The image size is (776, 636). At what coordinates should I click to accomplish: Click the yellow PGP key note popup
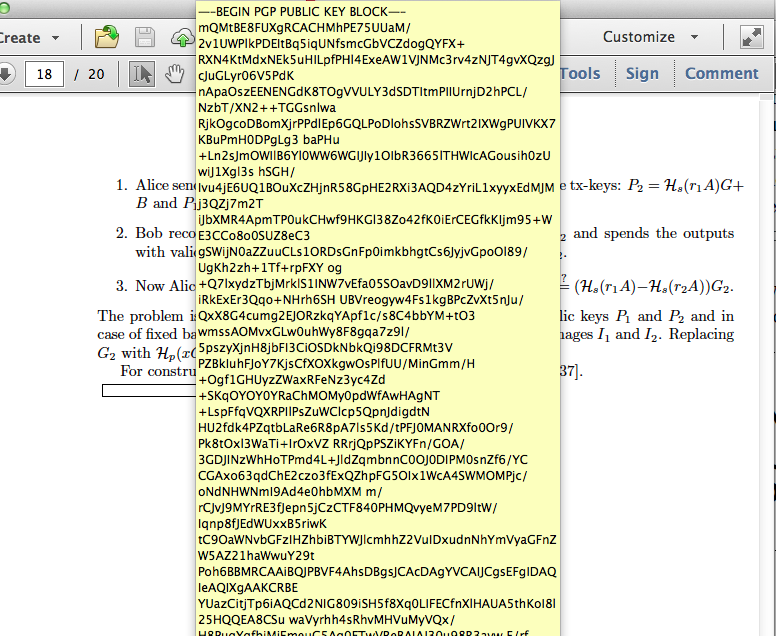coord(378,318)
